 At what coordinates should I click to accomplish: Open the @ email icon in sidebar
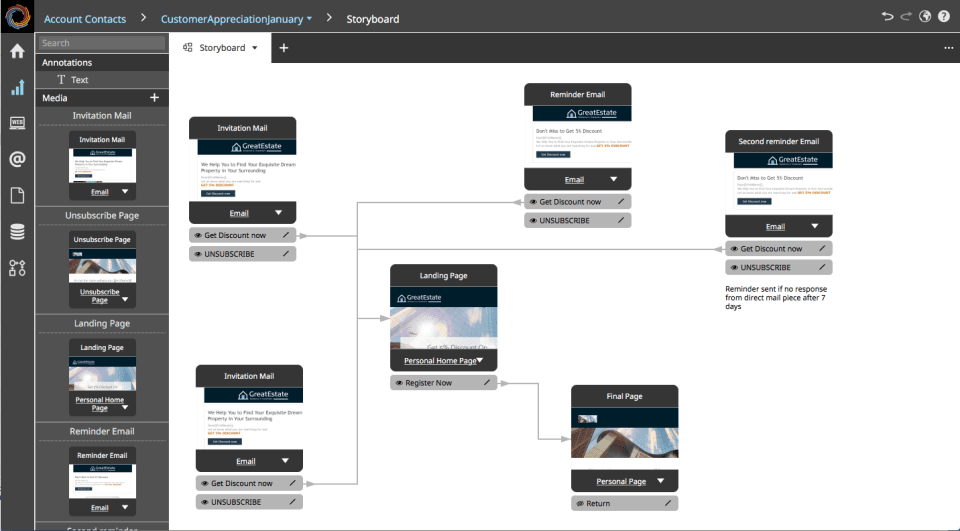(x=17, y=159)
